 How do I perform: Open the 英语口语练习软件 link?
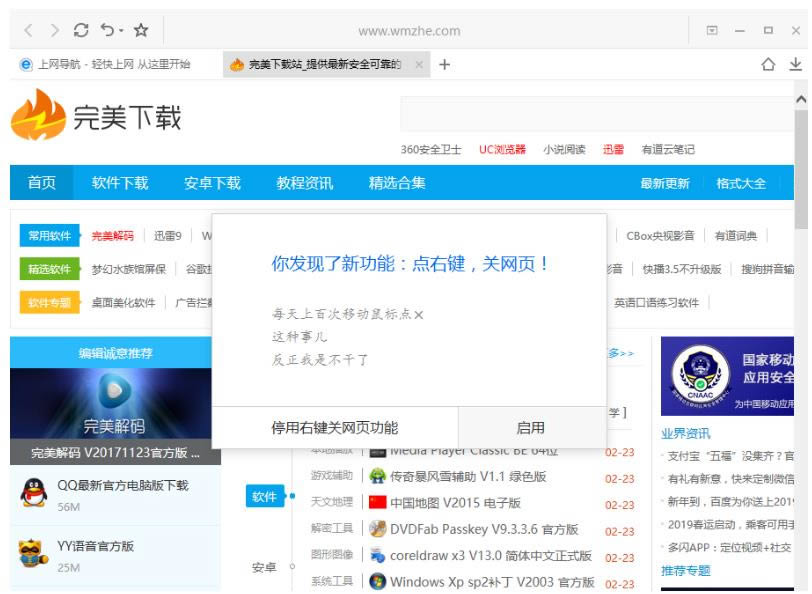657,303
